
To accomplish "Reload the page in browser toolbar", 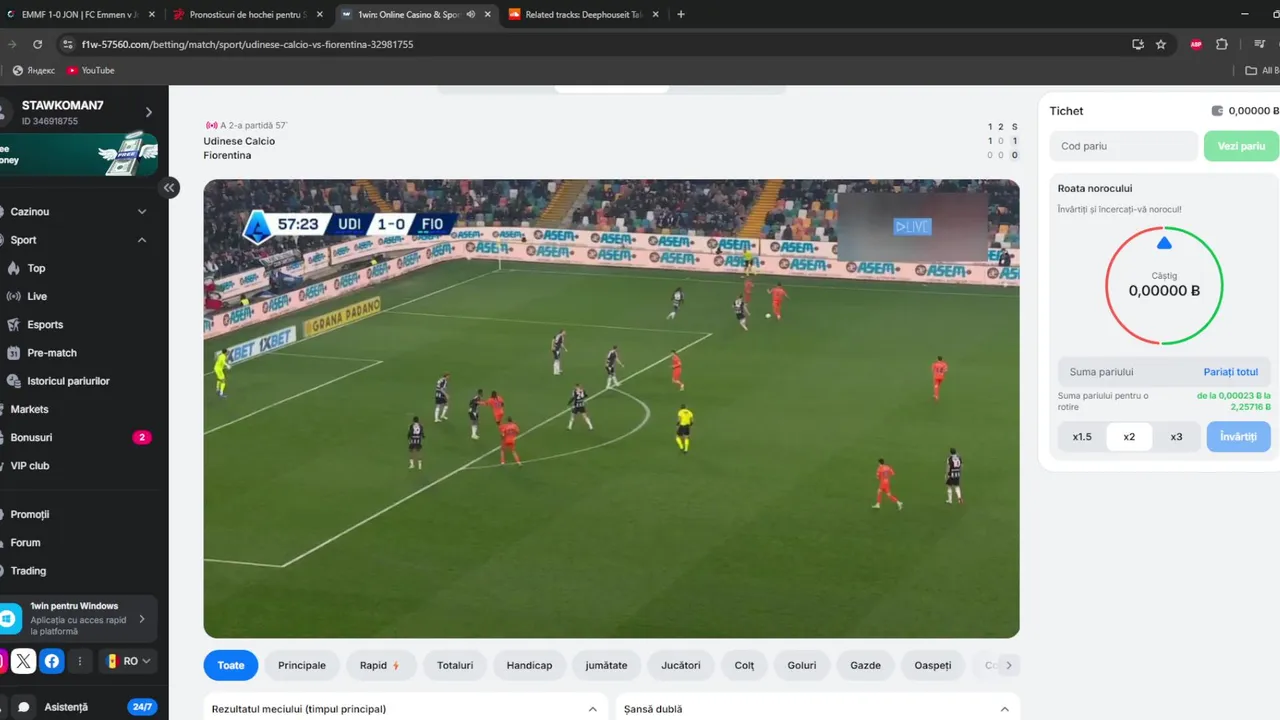I will 37,44.
